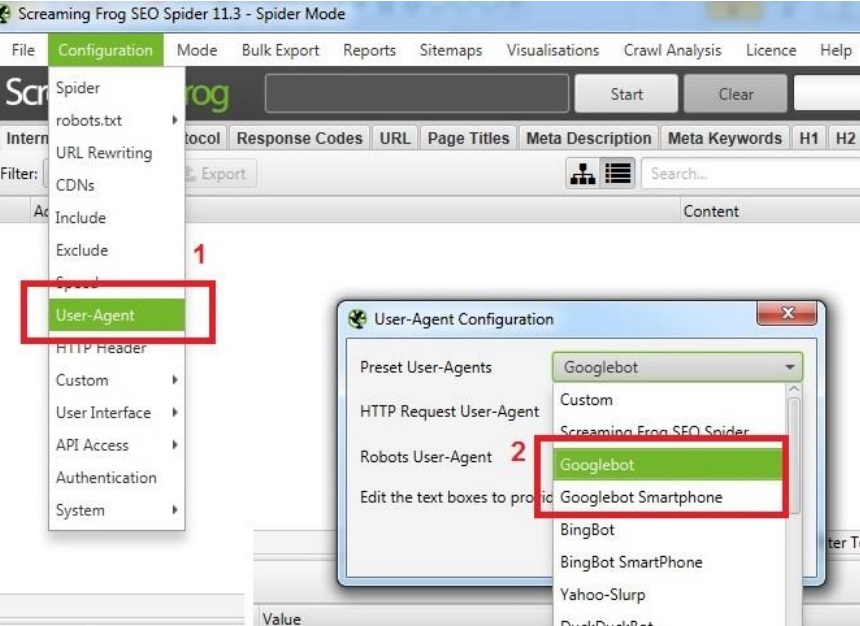The width and height of the screenshot is (860, 626).
Task: Select Googlebot Smartphone option
Action: point(669,497)
